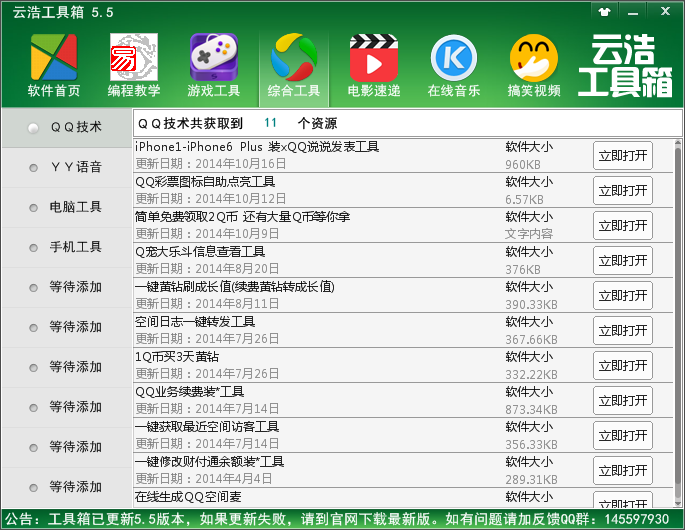
Task: Click 立即打开 for 一键获取最近空间访客工具
Action: pyautogui.click(x=623, y=435)
